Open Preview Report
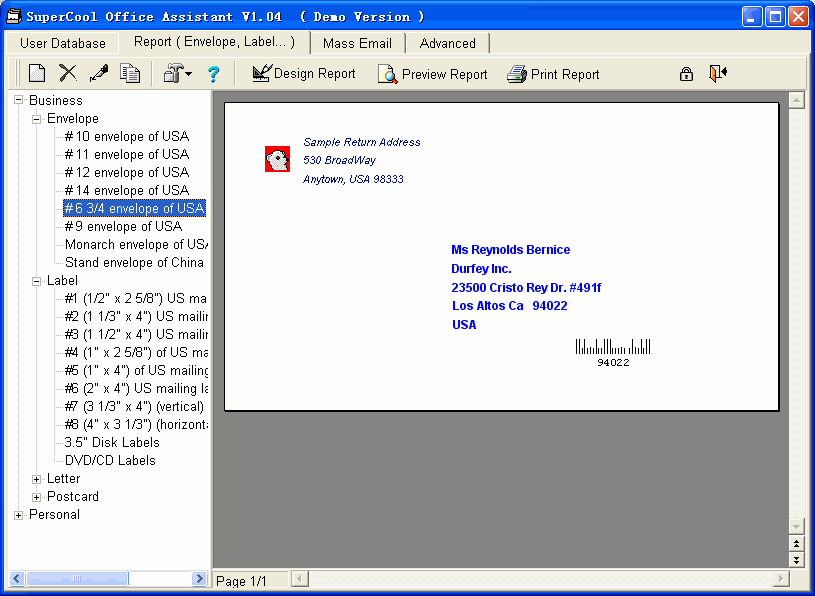This screenshot has width=815, height=596. (432, 74)
